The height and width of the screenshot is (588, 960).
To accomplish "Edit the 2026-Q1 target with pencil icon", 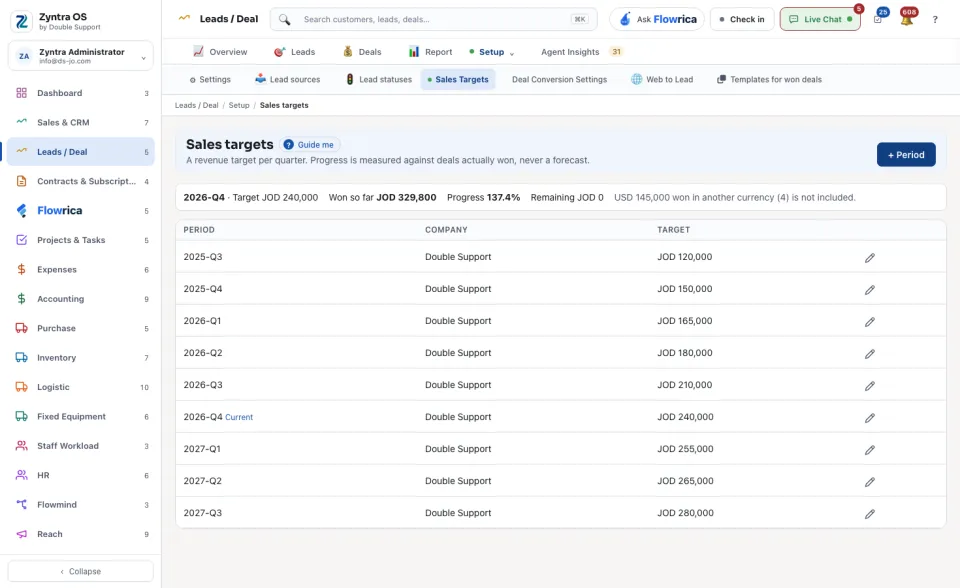I will tap(869, 322).
